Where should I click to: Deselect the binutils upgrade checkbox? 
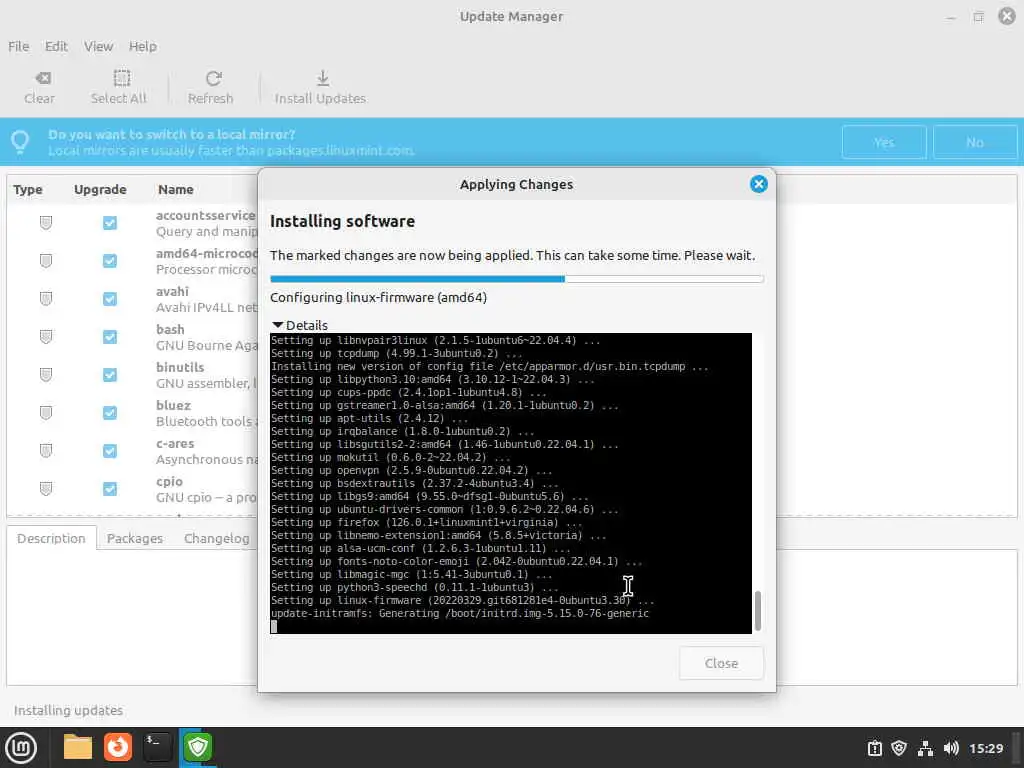point(110,374)
